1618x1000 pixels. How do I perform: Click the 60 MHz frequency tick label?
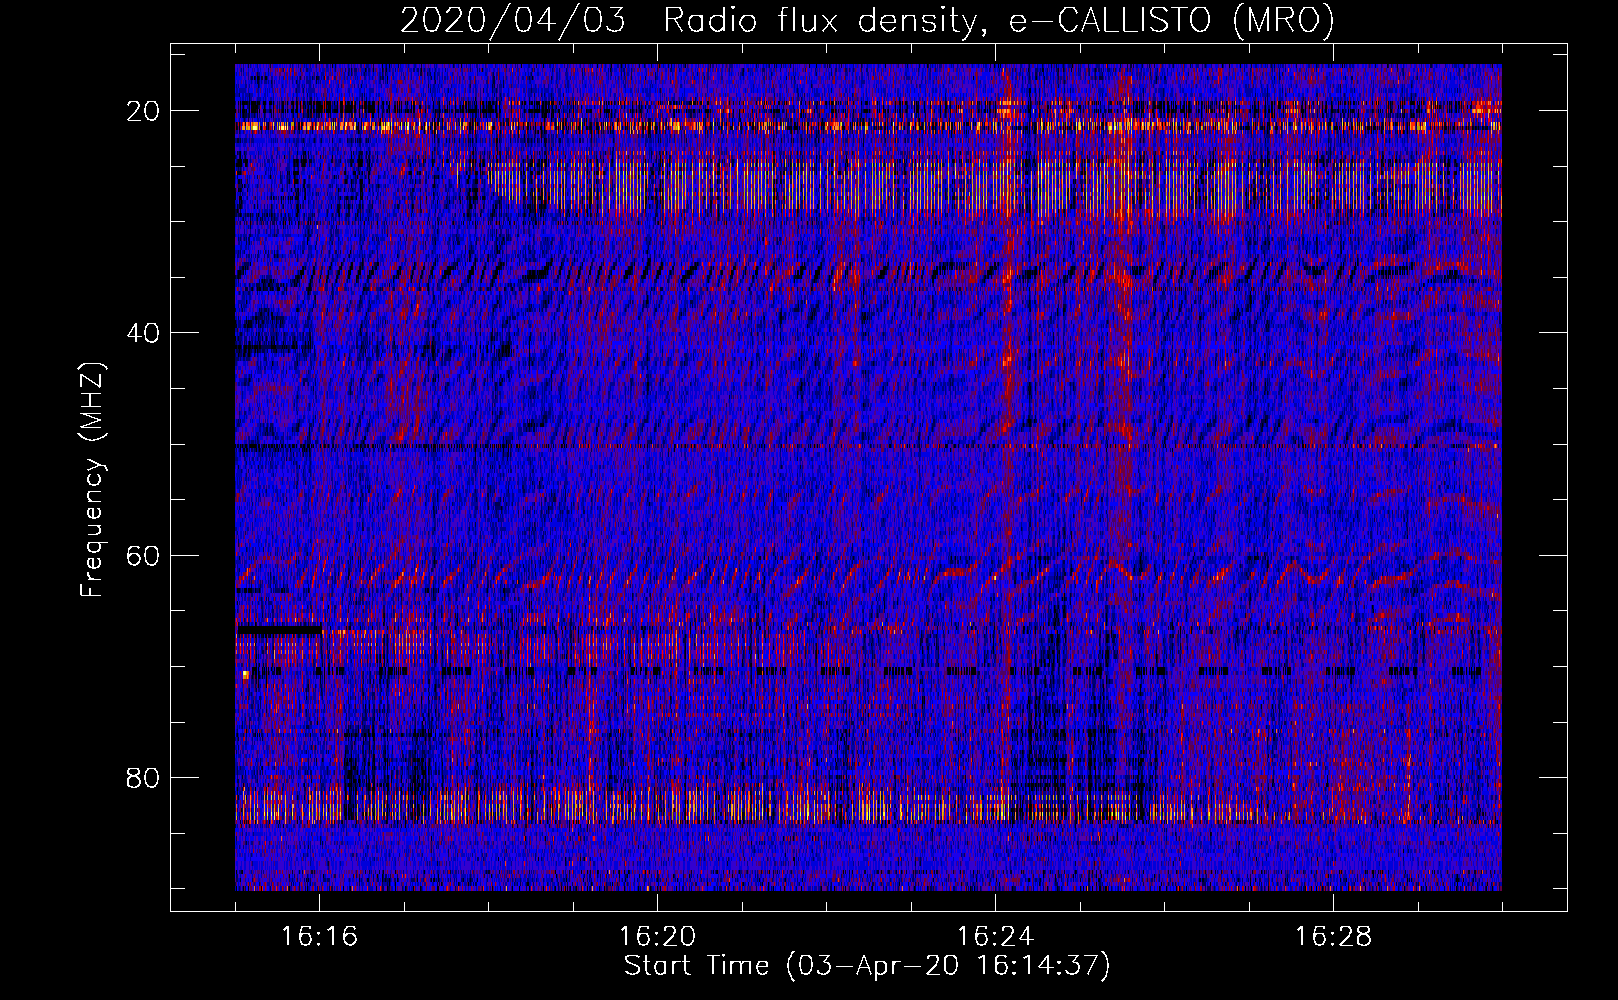coord(144,555)
